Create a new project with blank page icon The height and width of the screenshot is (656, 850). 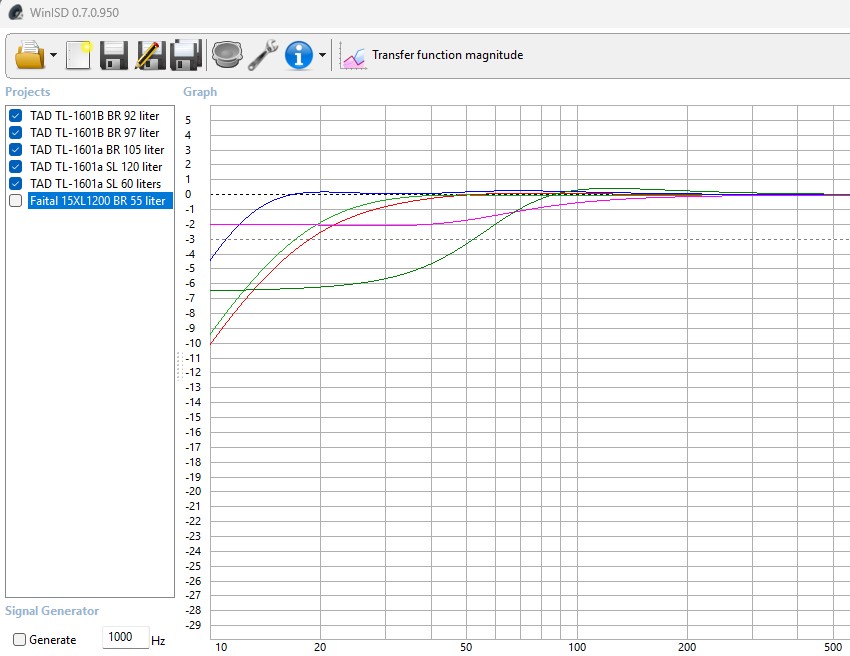(x=79, y=55)
